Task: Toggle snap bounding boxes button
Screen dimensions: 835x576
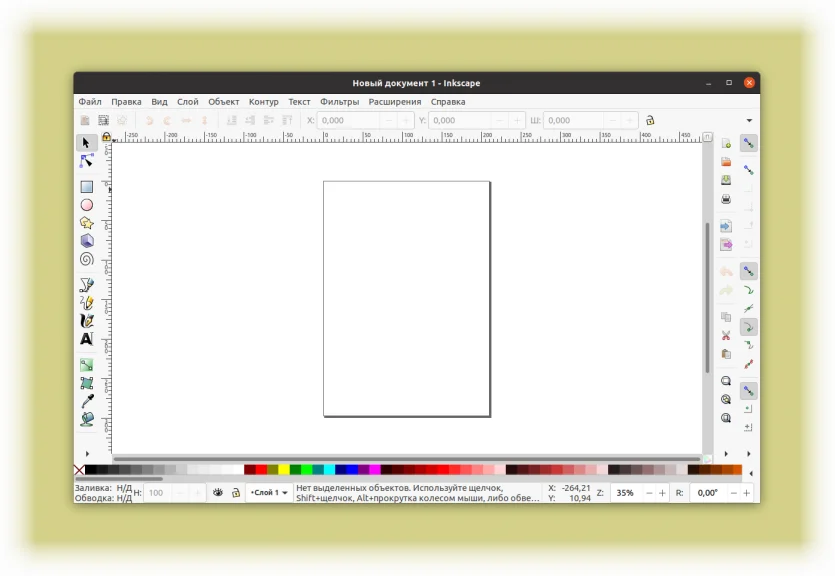Action: [x=749, y=170]
